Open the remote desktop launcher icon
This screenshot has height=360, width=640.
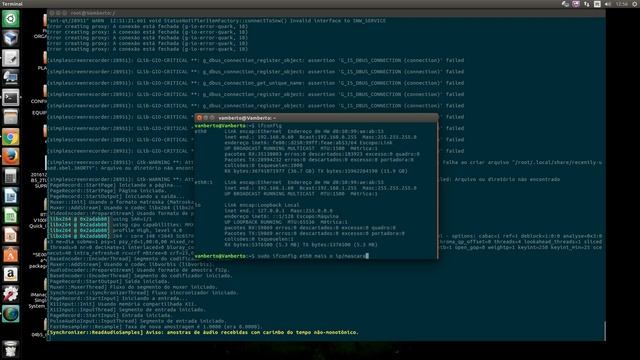pos(11,78)
